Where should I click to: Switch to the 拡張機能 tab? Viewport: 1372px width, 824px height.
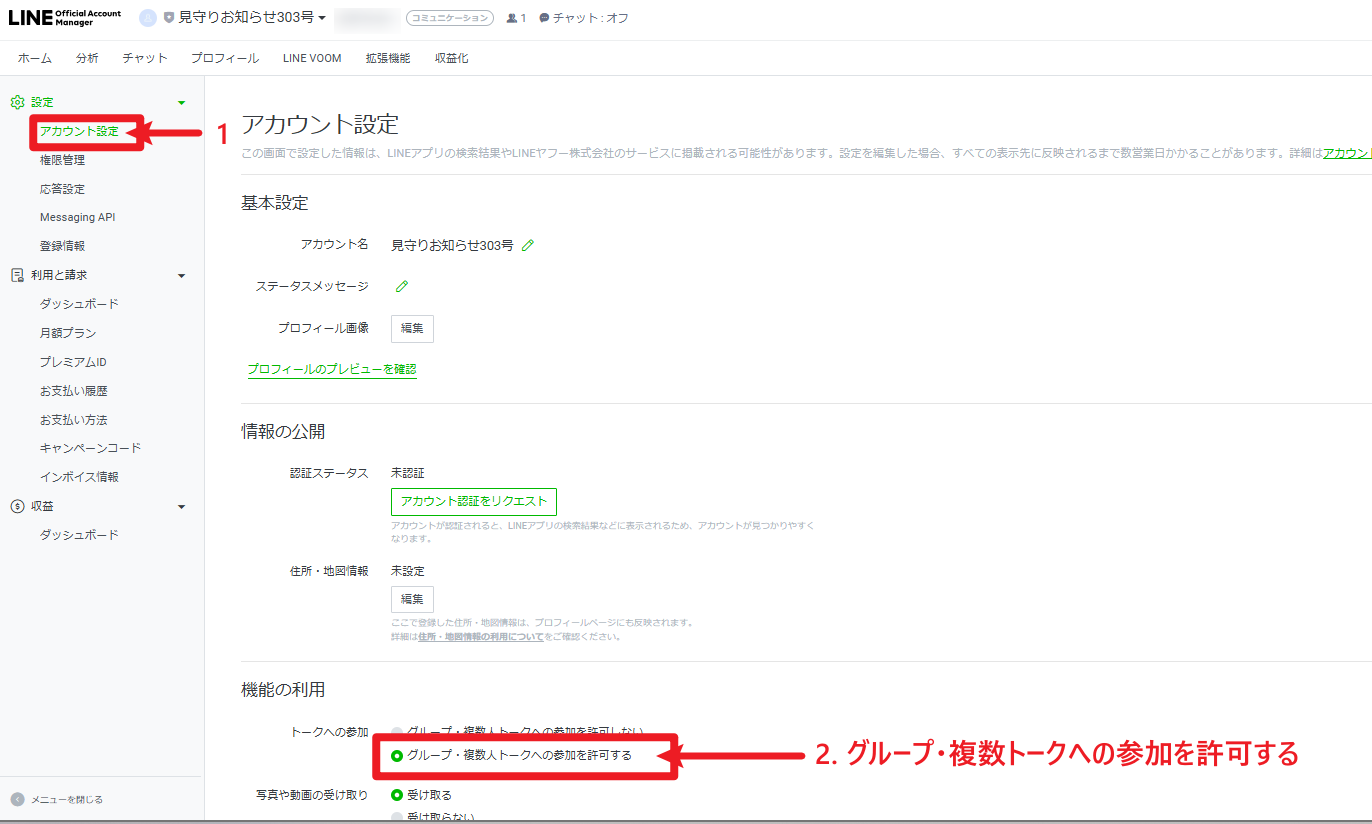[388, 58]
